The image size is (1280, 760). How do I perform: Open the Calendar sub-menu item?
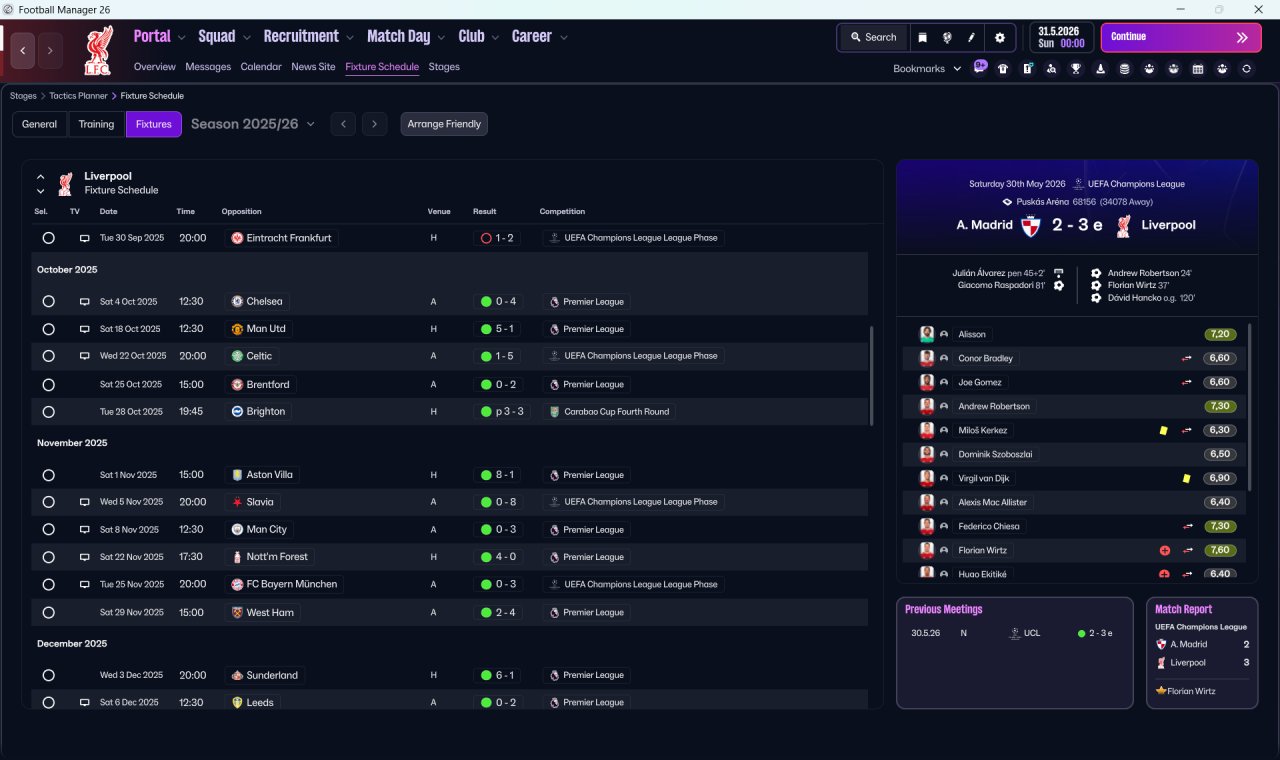pyautogui.click(x=261, y=67)
